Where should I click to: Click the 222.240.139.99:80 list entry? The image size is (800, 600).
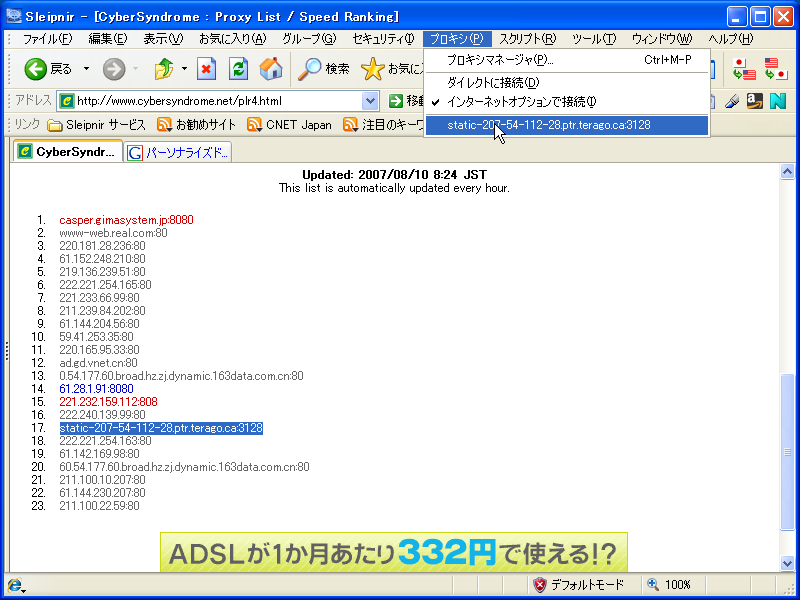102,415
